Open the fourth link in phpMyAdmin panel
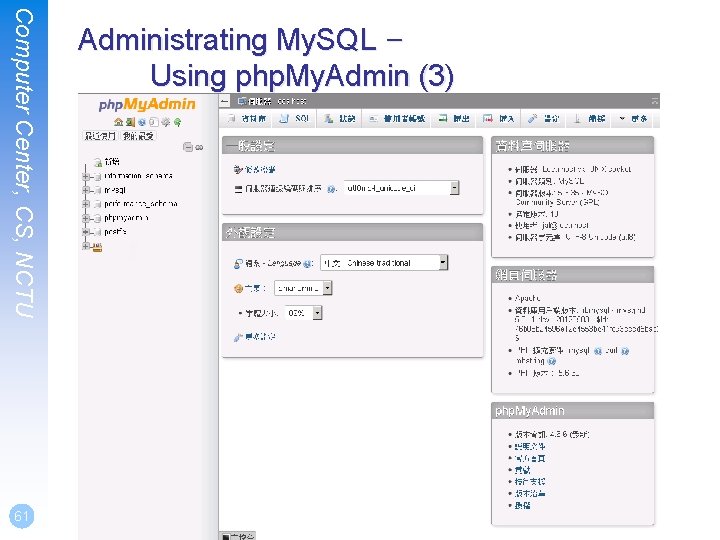 point(523,470)
